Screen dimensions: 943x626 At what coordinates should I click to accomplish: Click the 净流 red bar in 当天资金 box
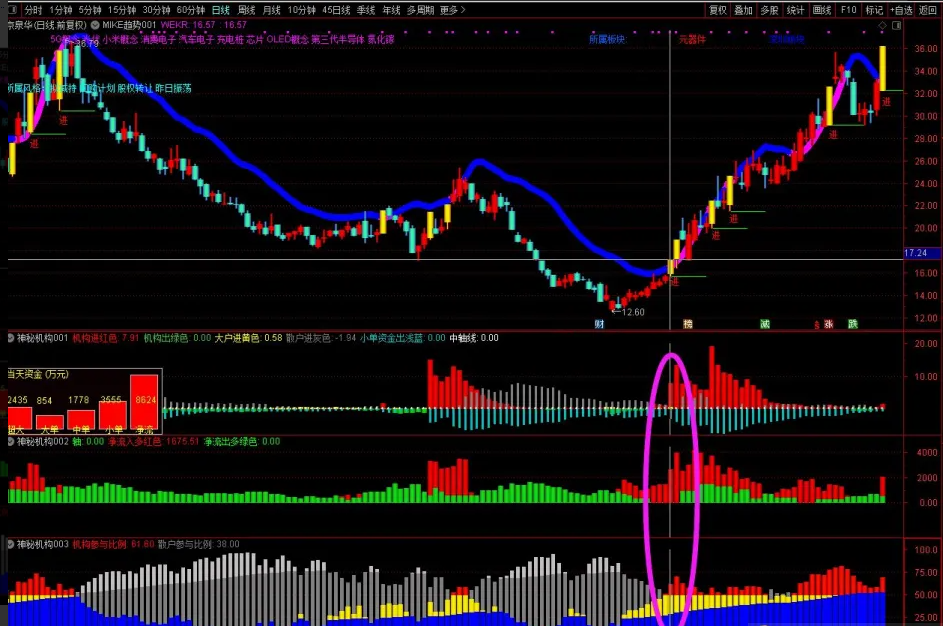coord(144,402)
